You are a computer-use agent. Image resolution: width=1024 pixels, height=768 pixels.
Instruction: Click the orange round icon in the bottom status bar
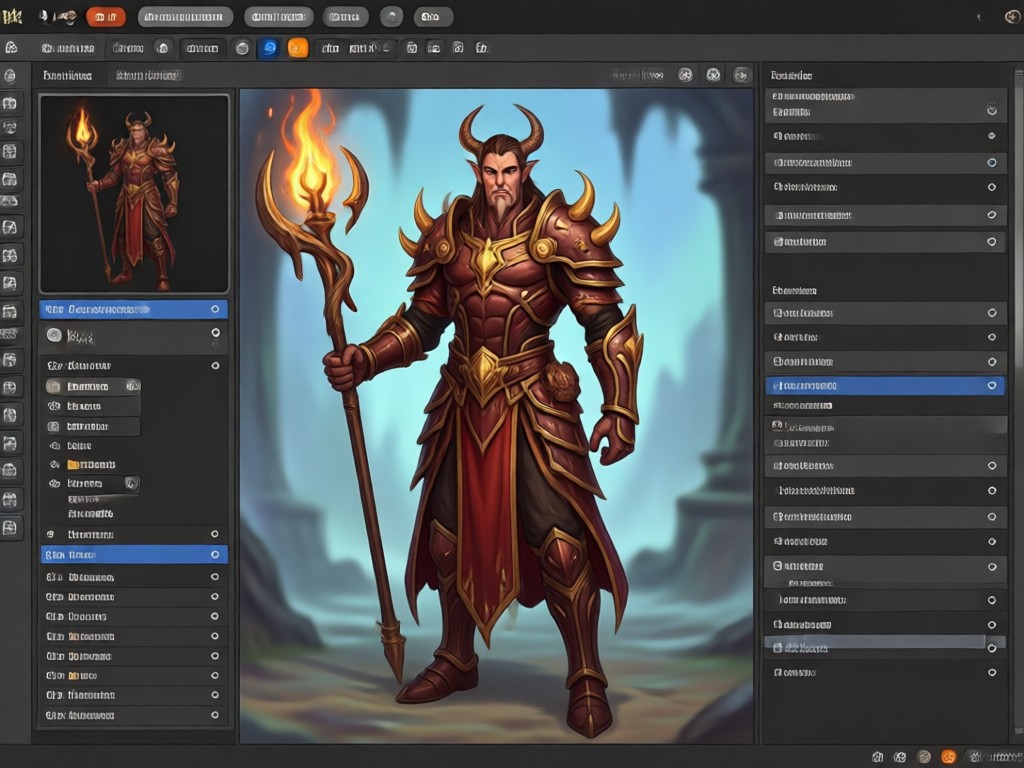(x=948, y=757)
